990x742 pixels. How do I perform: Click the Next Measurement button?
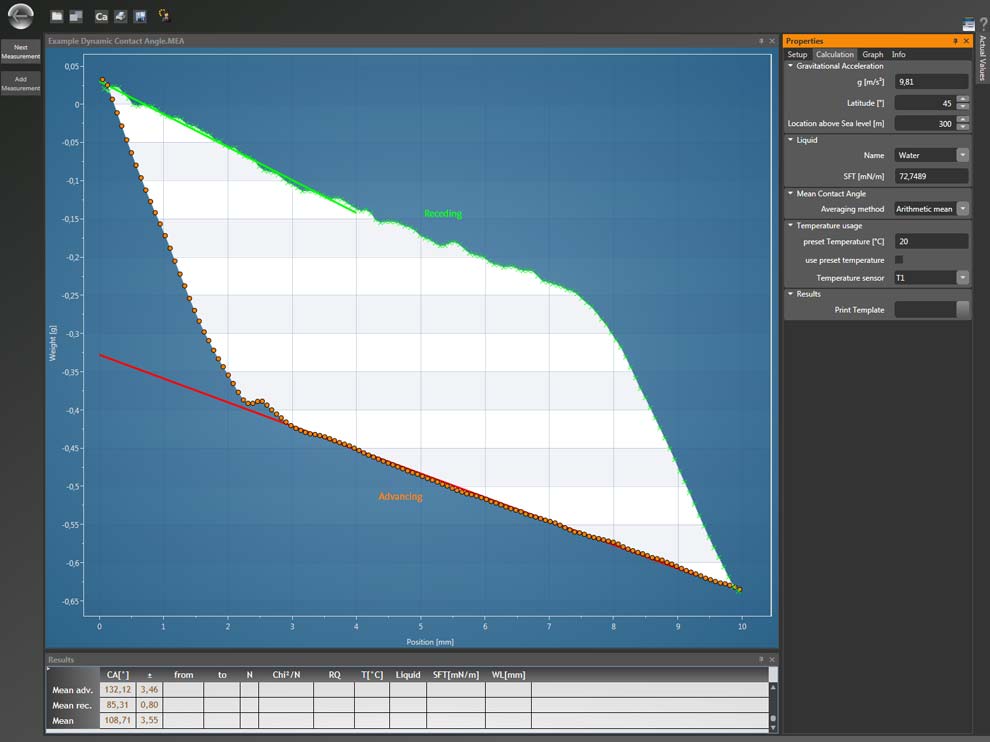click(x=20, y=50)
